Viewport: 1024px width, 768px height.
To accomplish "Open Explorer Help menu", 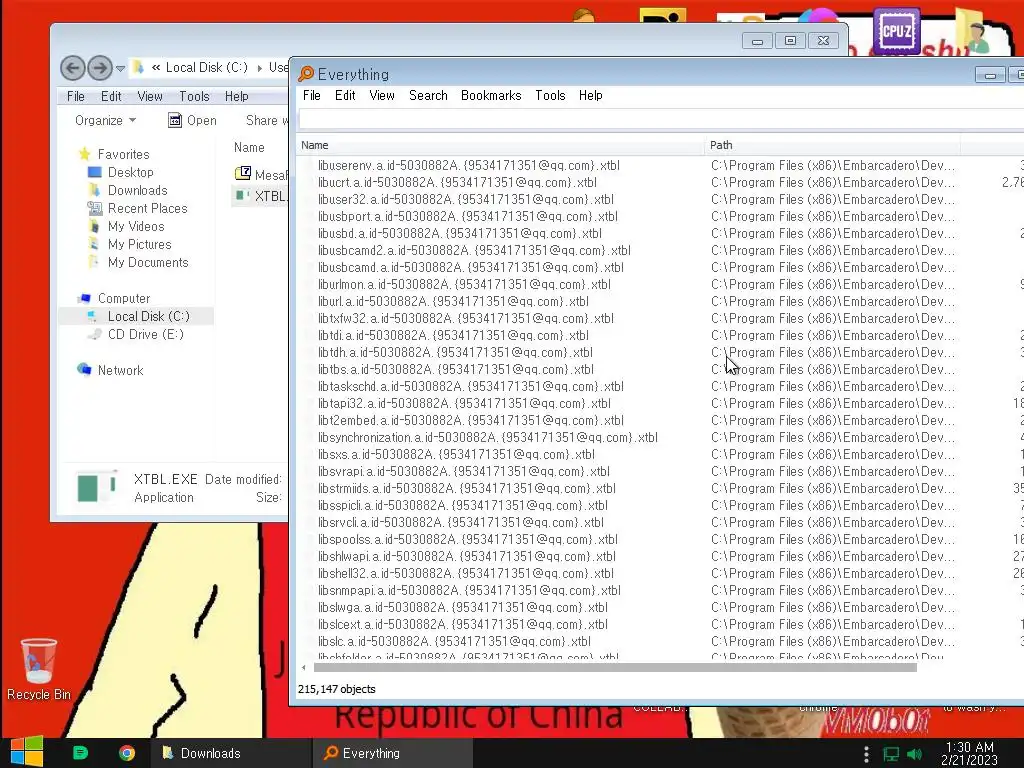I will click(x=236, y=96).
